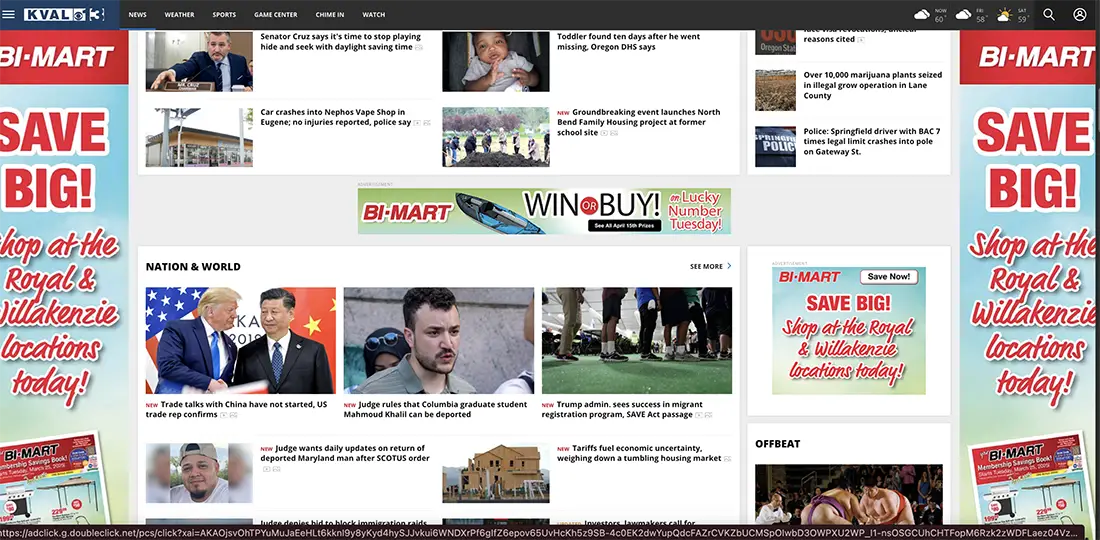This screenshot has width=1100, height=540.
Task: Open the Weather menu
Action: point(180,15)
